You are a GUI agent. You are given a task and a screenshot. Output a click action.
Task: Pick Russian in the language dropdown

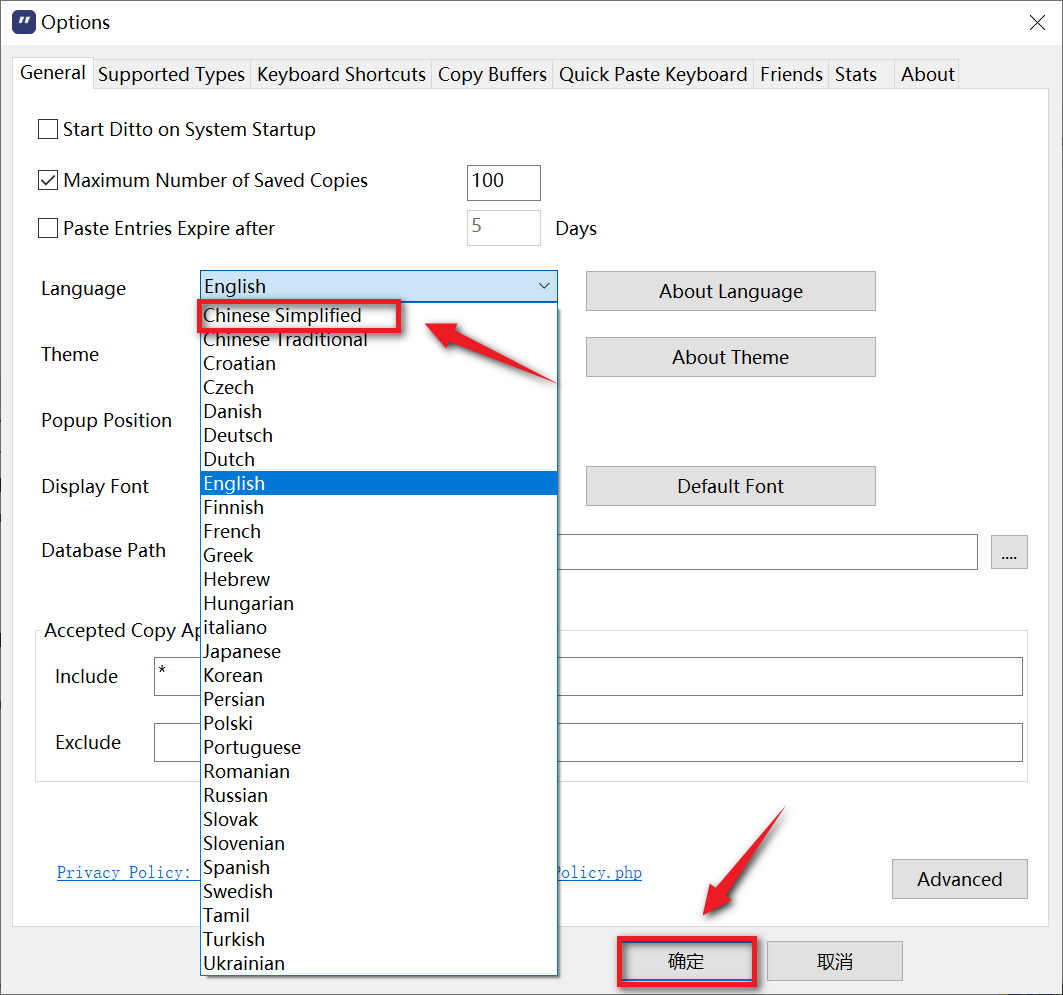pos(379,795)
